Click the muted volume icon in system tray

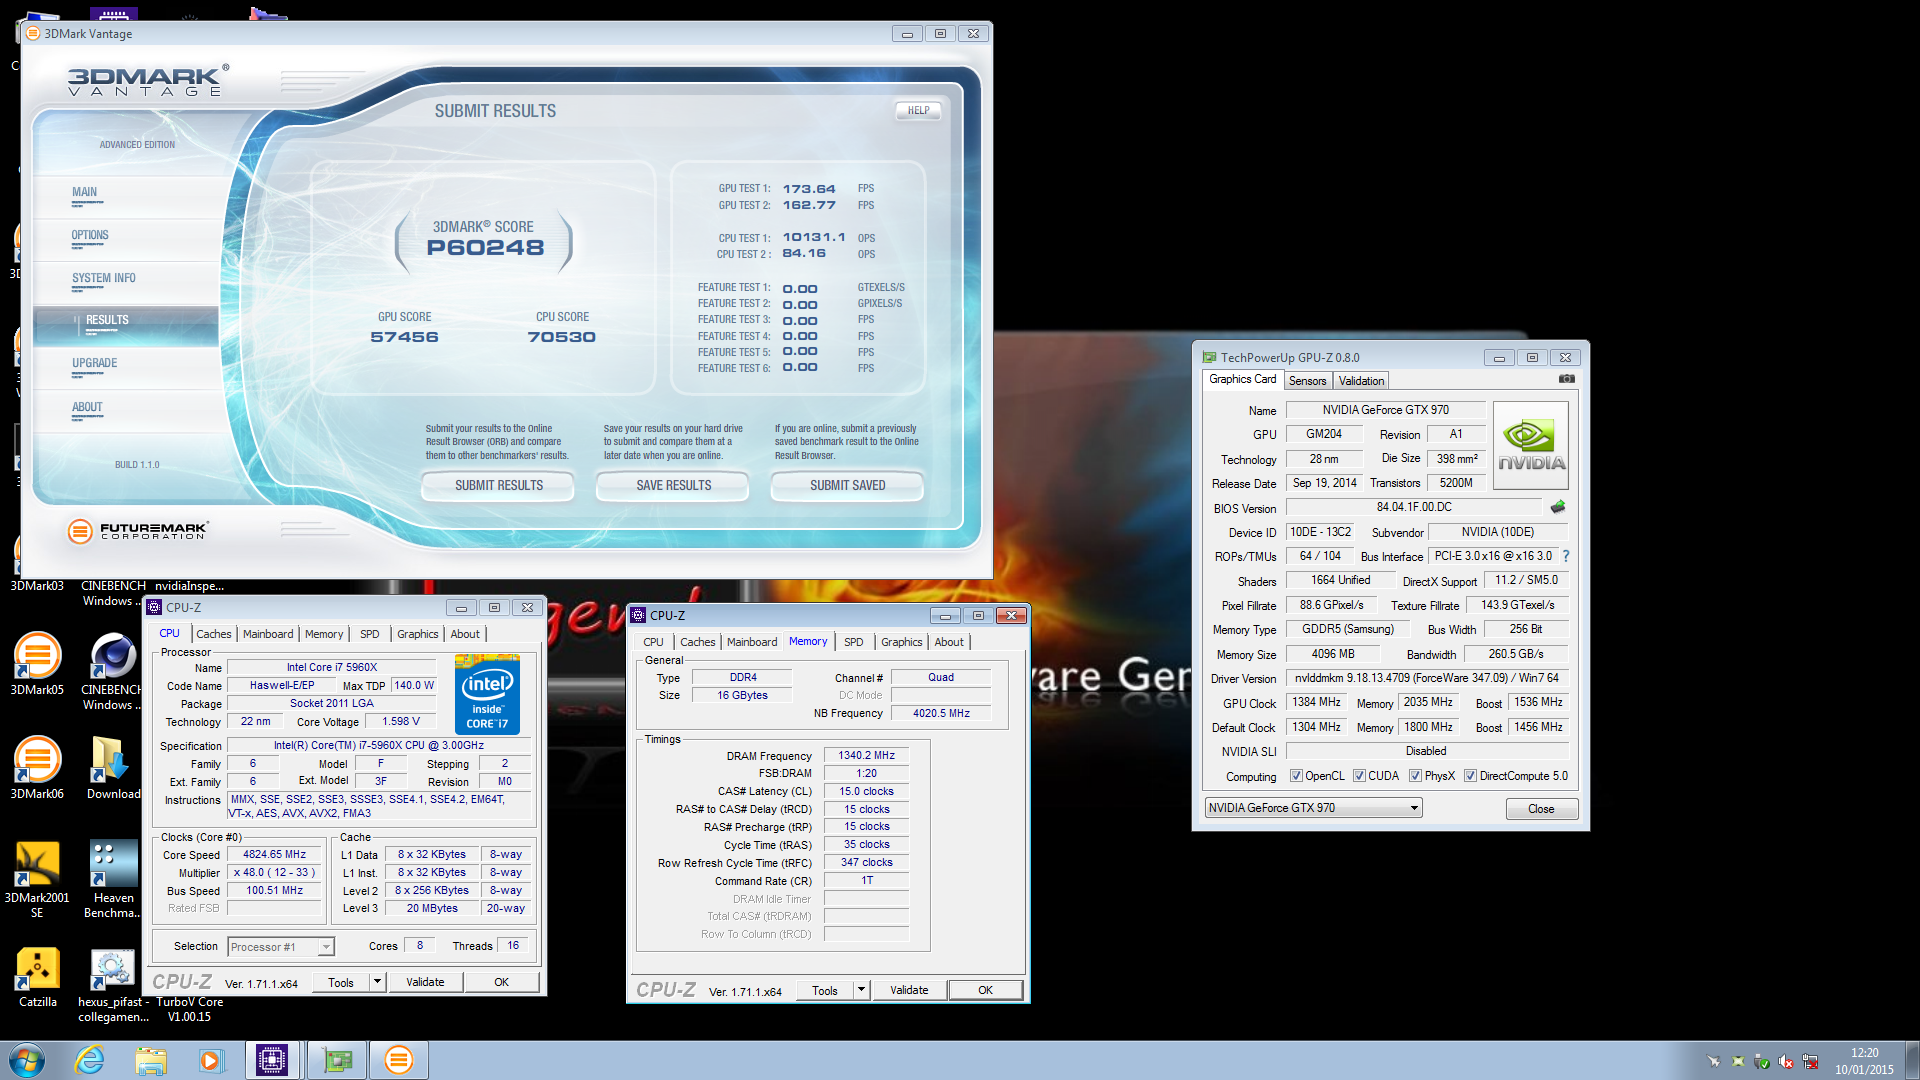coord(1786,1062)
